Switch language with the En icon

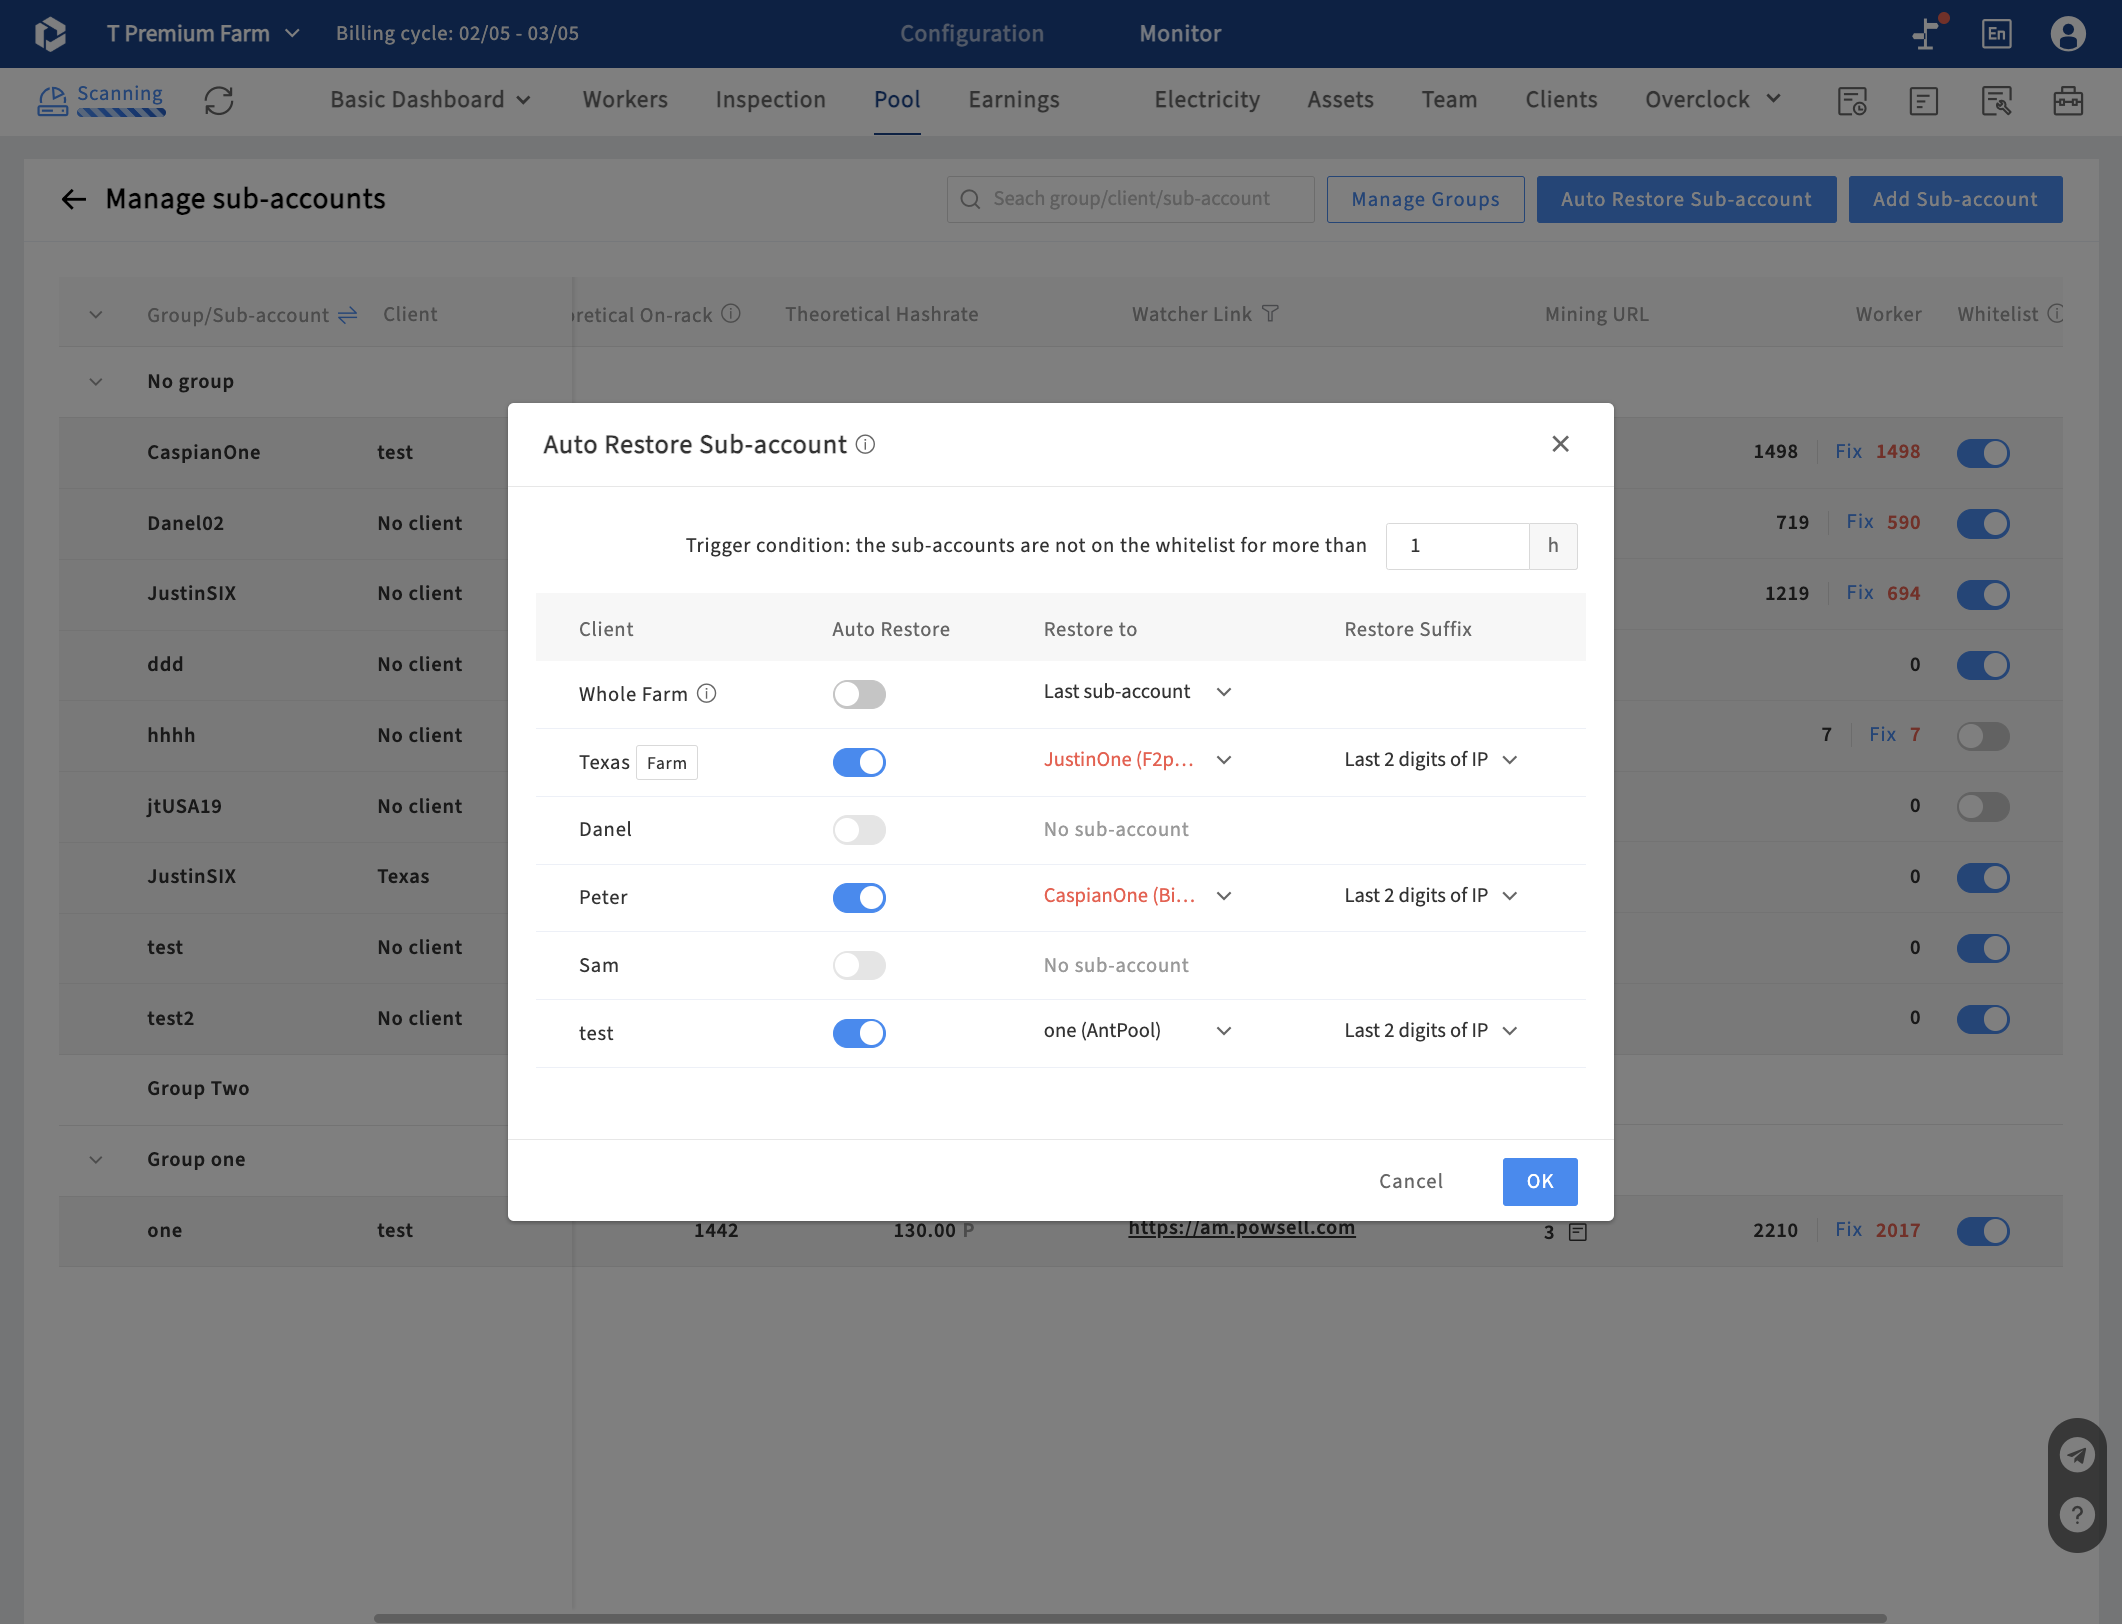click(1996, 34)
